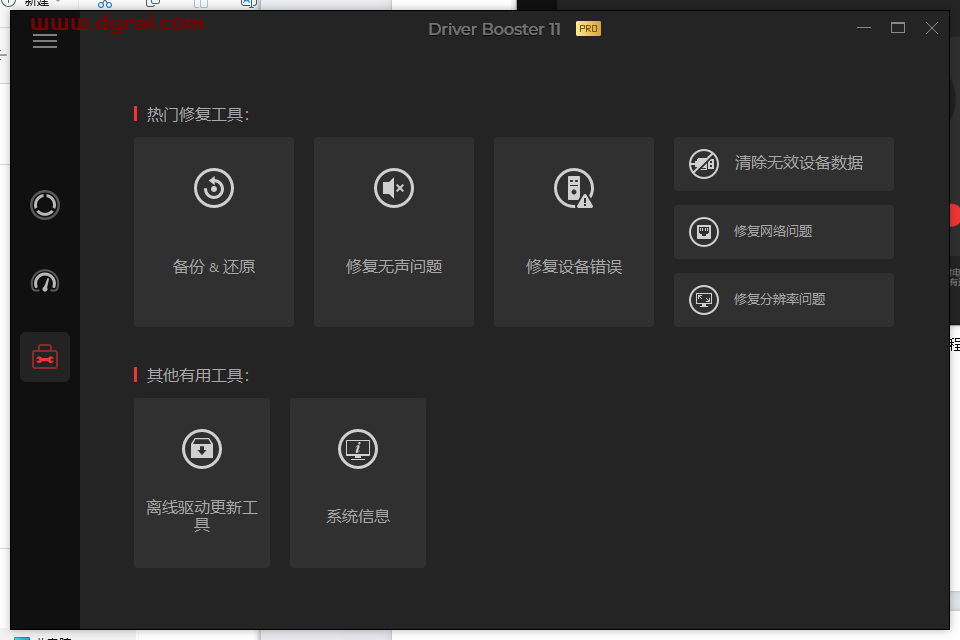Minimize the Driver Booster window
Image resolution: width=960 pixels, height=640 pixels.
(x=864, y=28)
